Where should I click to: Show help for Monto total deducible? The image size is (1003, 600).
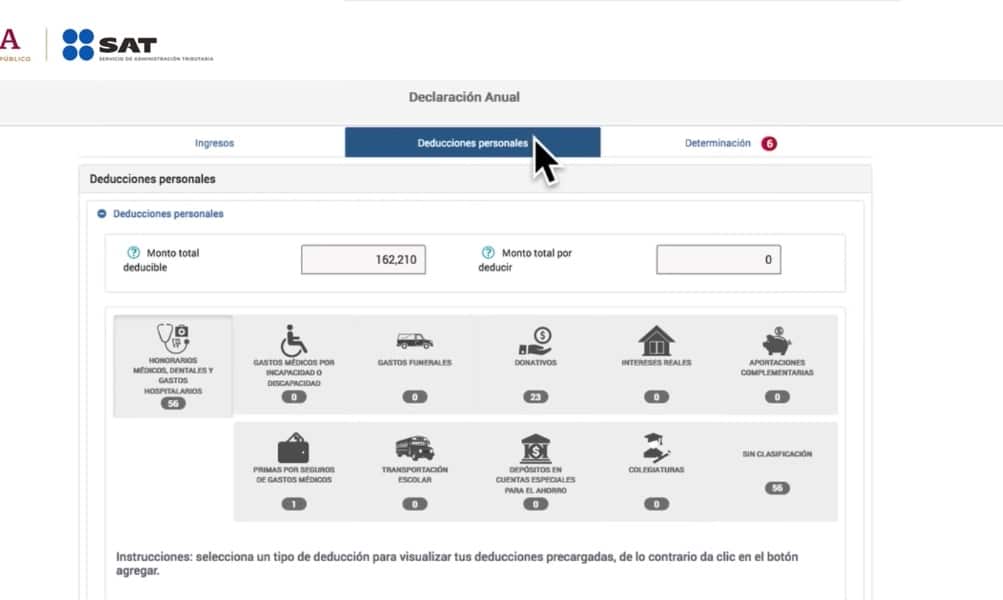tap(132, 253)
